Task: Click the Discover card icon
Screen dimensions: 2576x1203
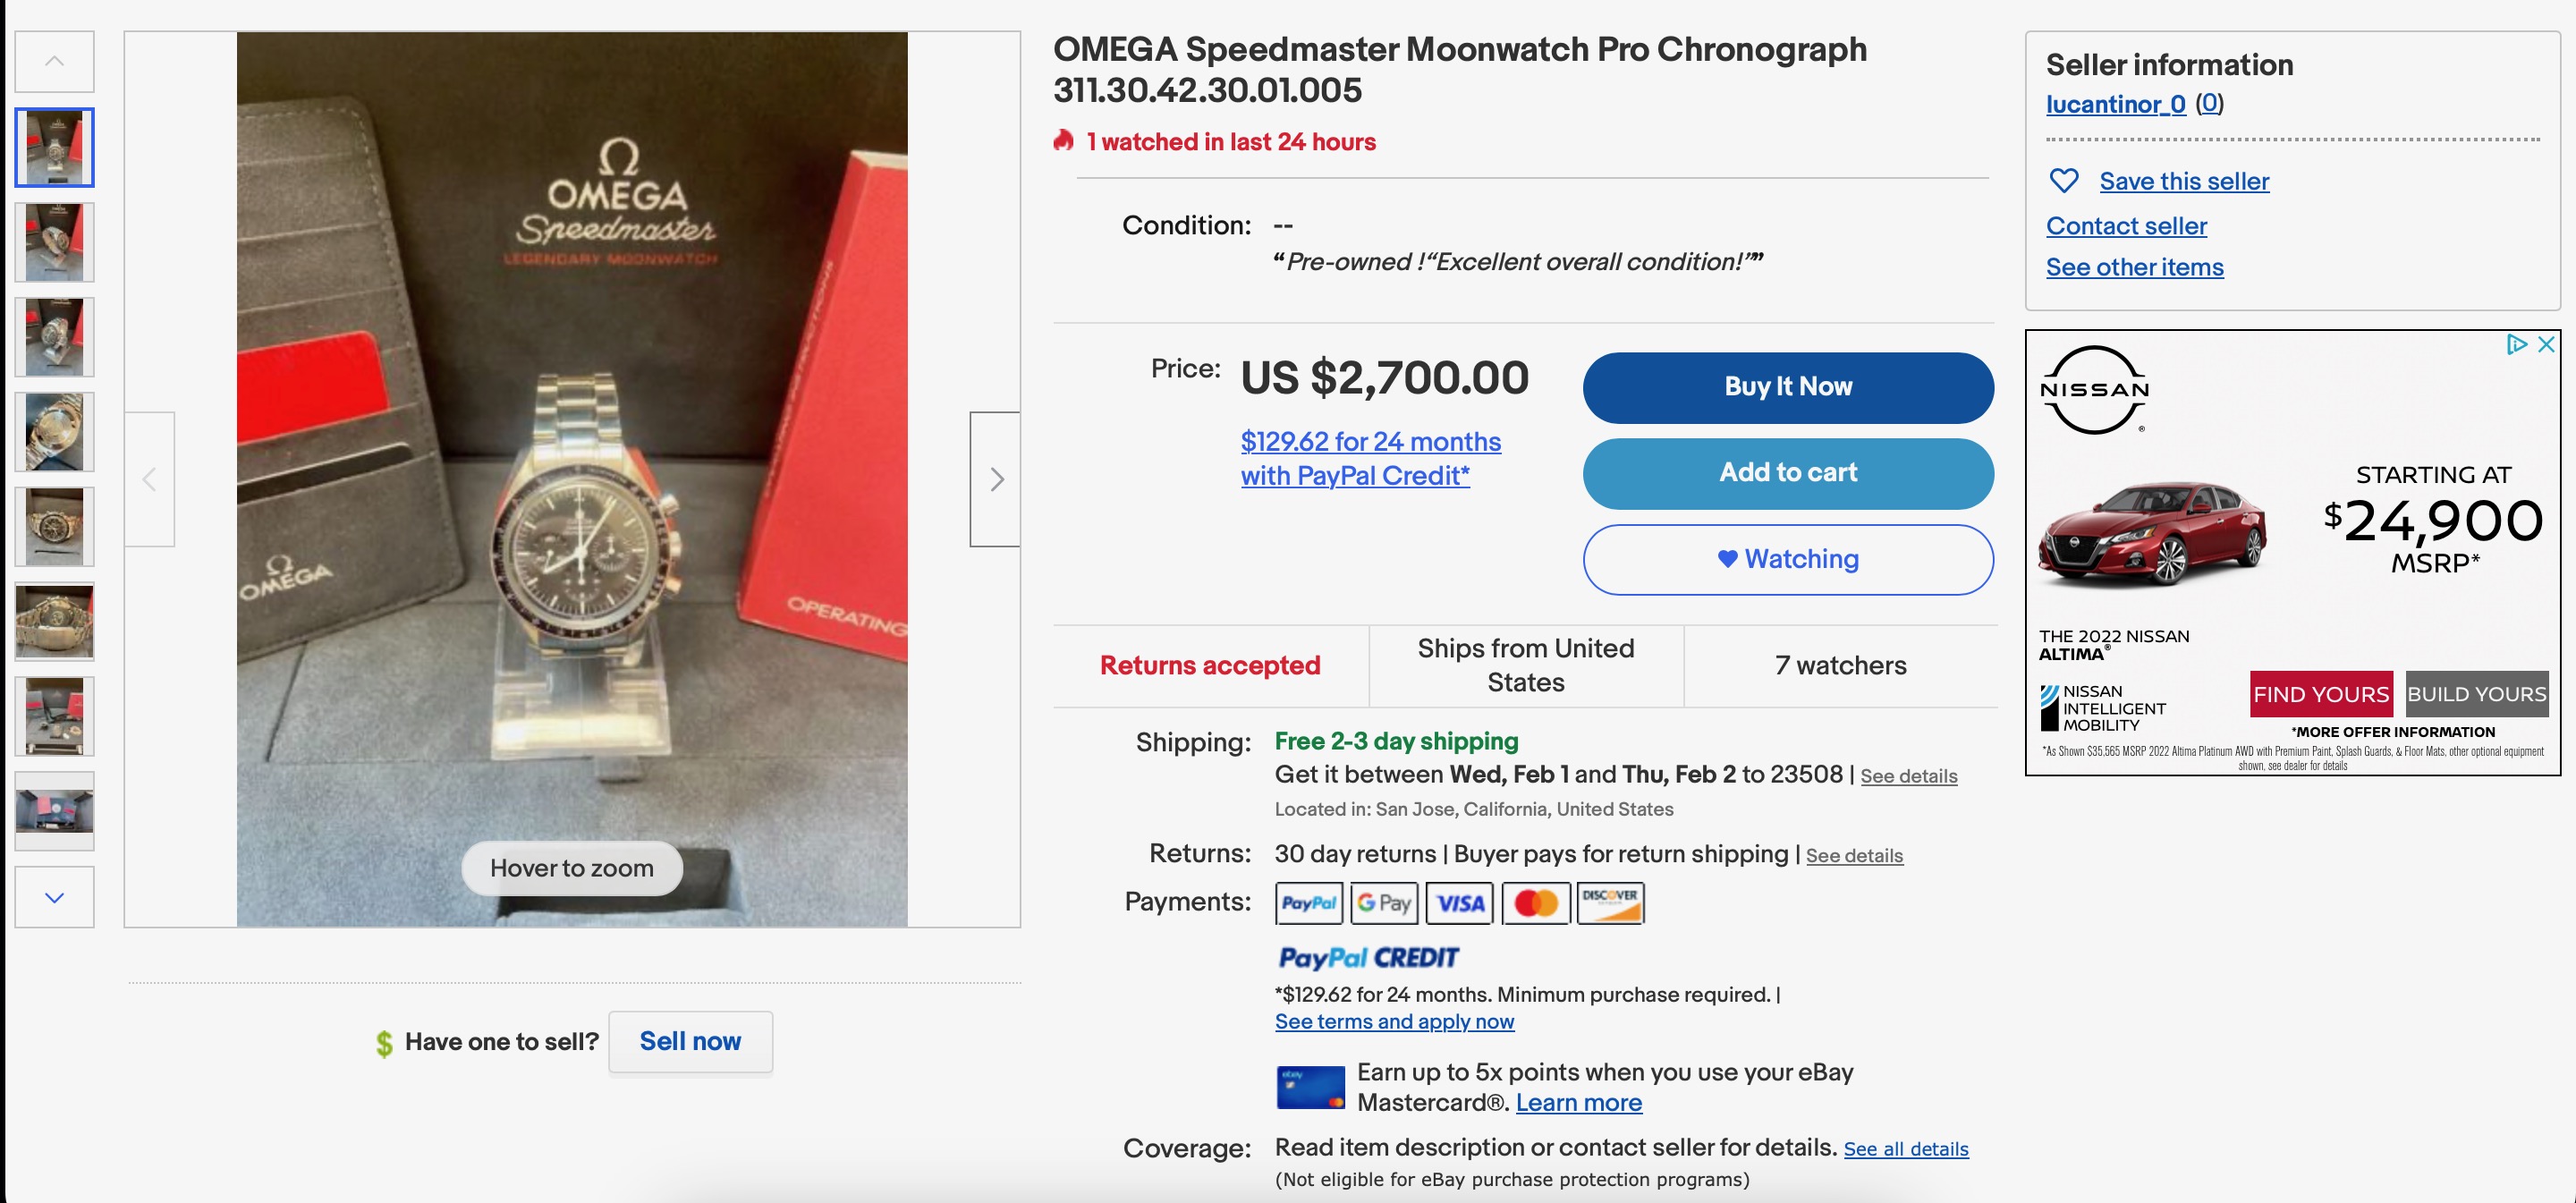Action: point(1610,903)
